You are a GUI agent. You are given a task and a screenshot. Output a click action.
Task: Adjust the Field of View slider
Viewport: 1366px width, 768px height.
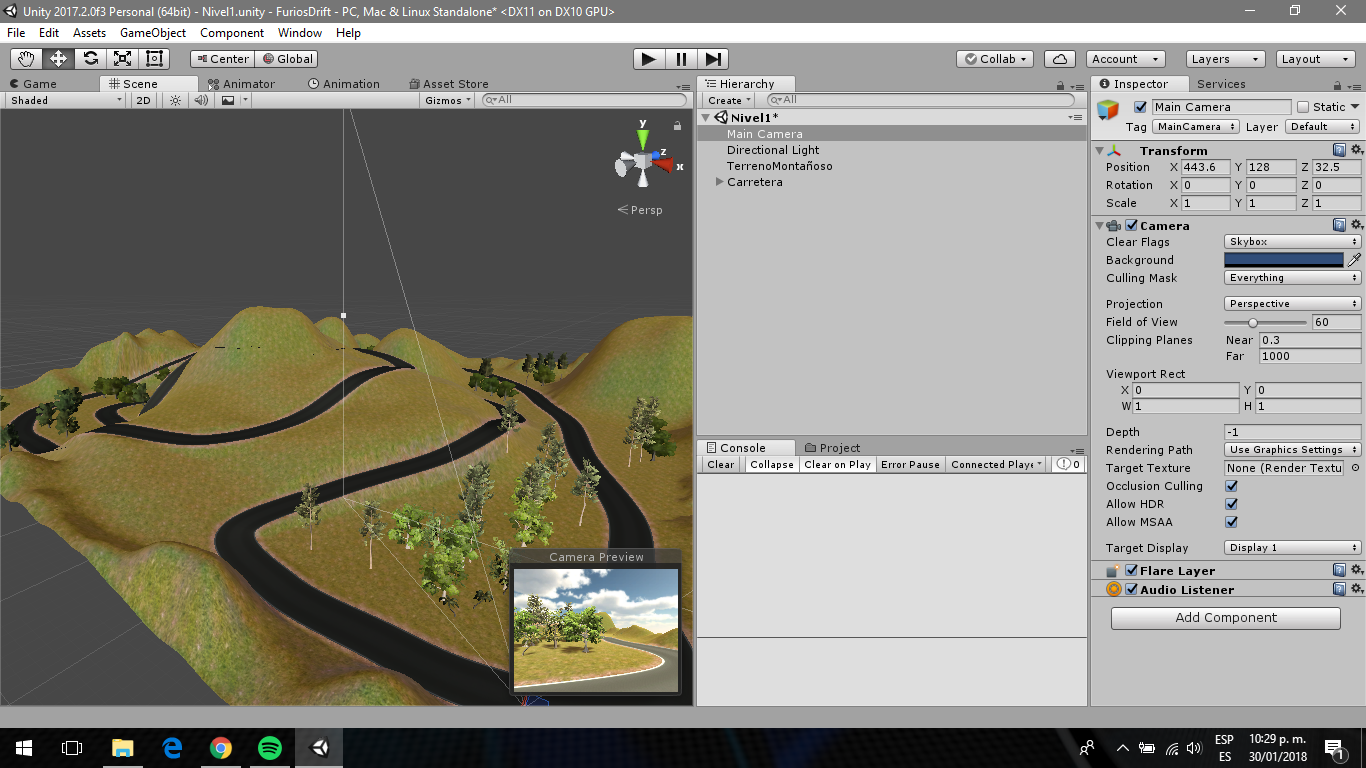click(x=1253, y=322)
